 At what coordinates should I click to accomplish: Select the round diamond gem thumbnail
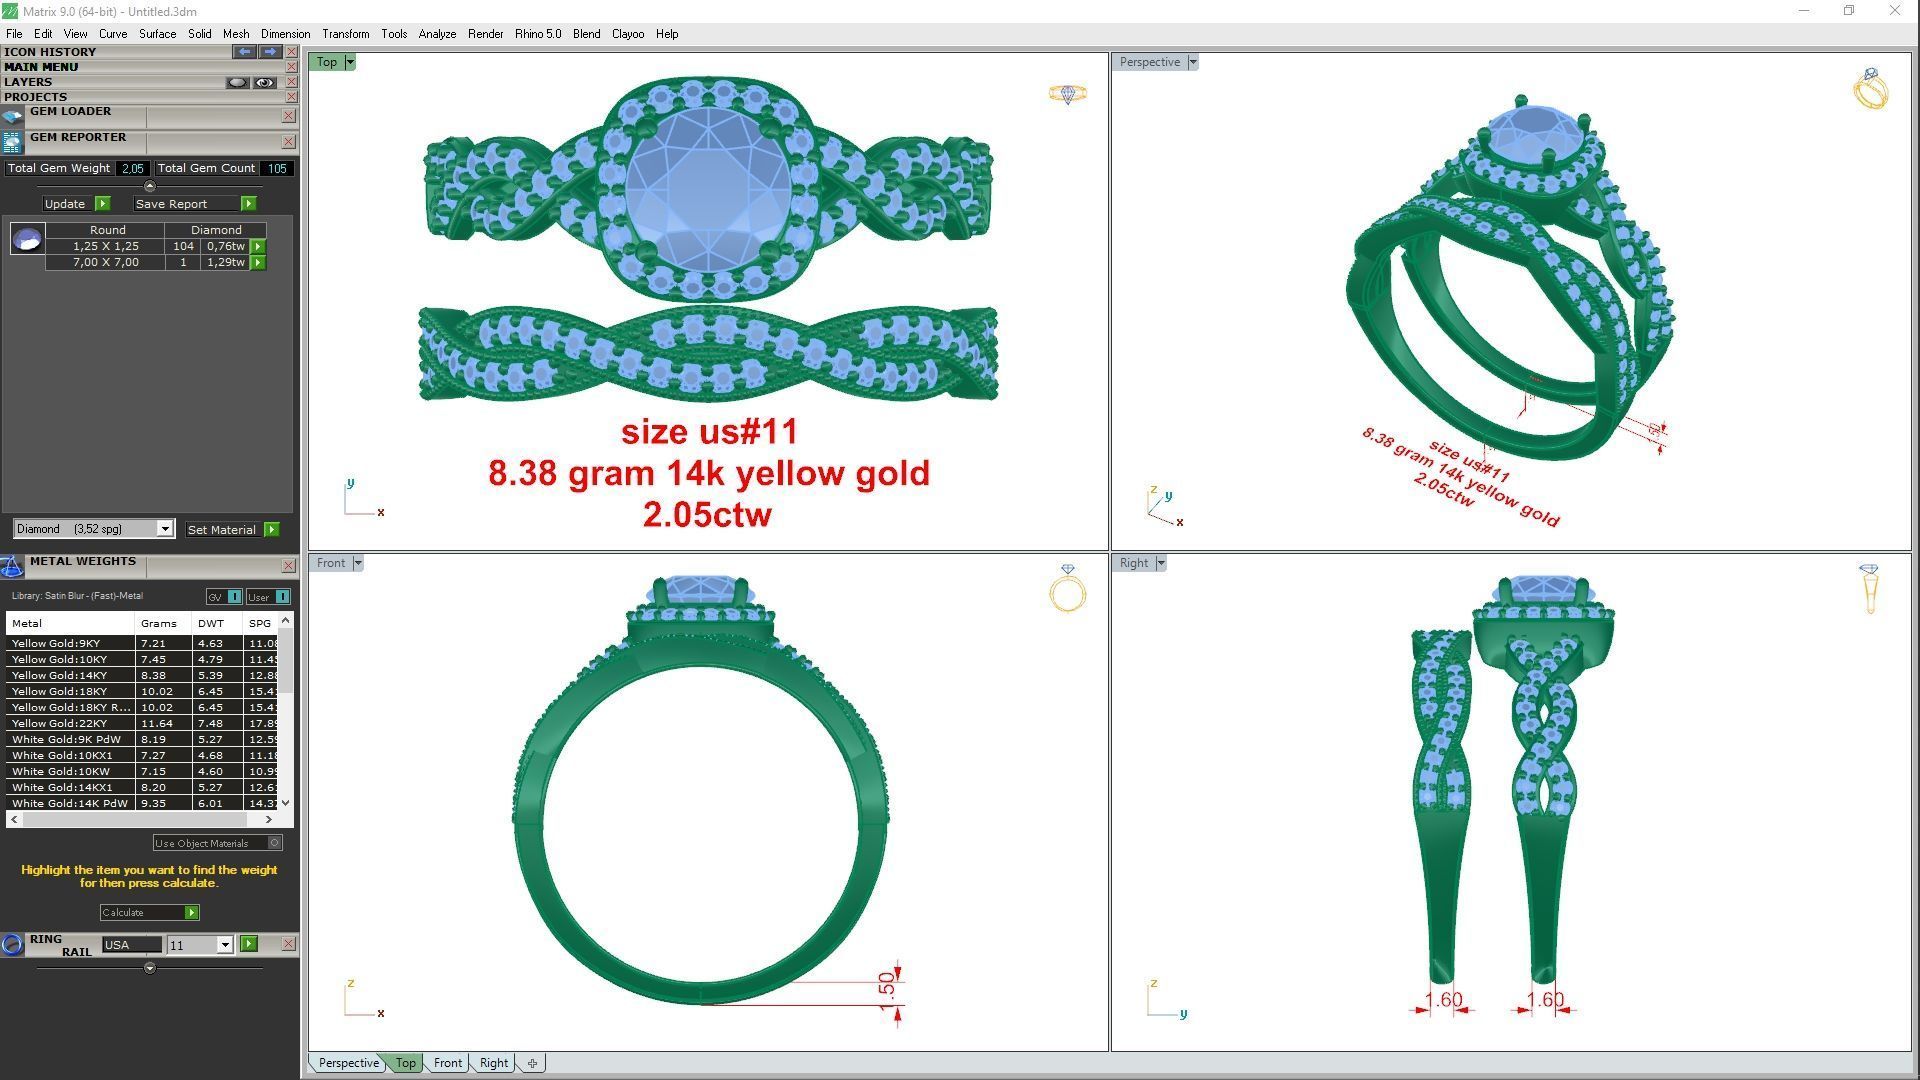27,239
